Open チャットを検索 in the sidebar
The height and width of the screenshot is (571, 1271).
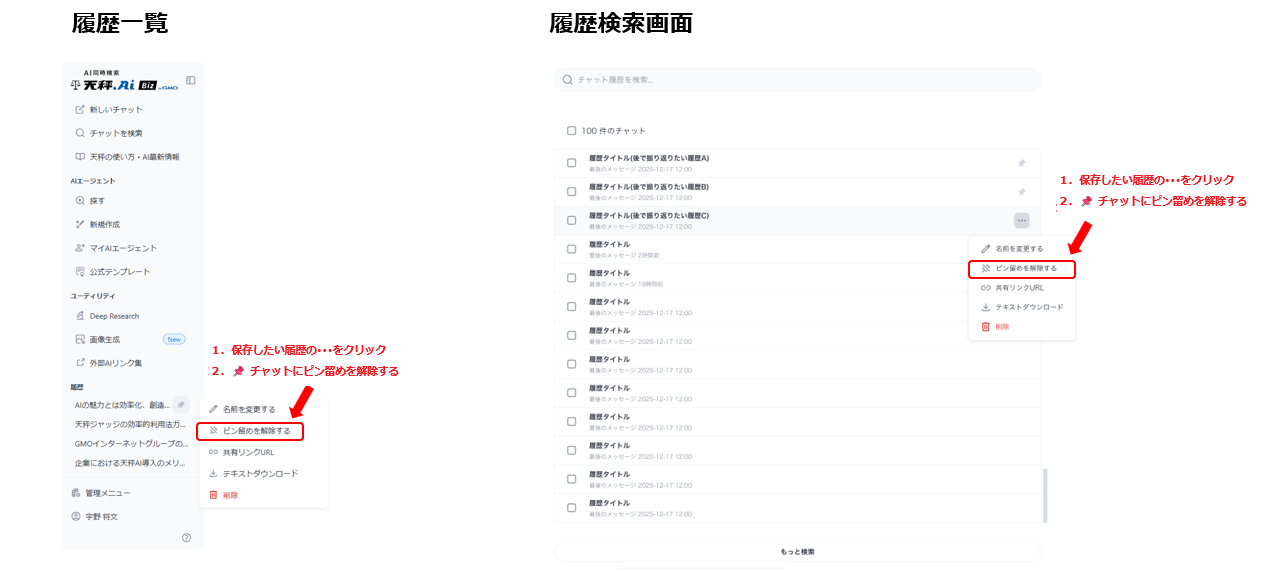point(109,133)
